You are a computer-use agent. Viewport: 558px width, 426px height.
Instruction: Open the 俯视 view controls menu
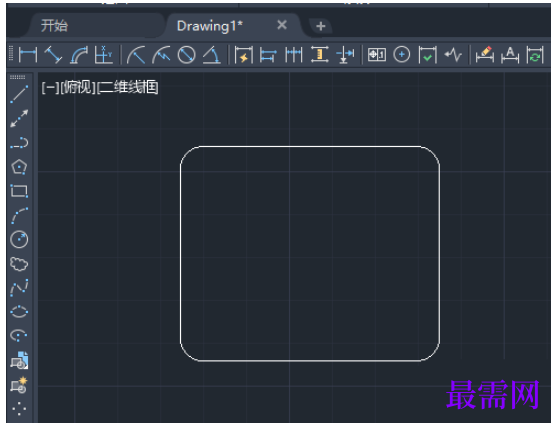78,88
